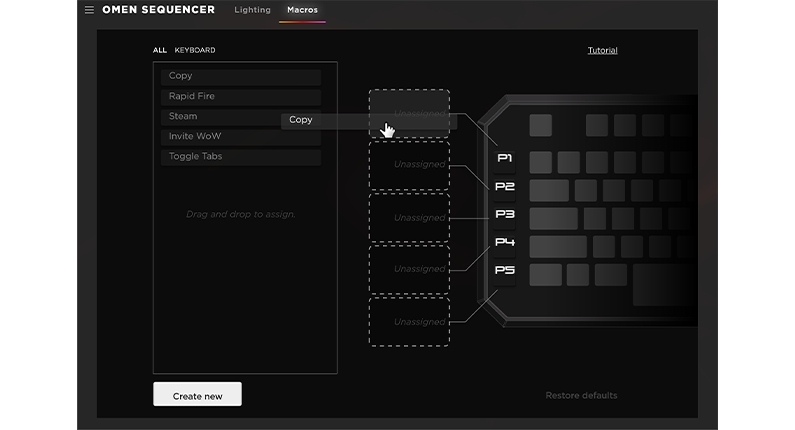Filter macros by KEYBOARD
The image size is (795, 430).
click(x=195, y=50)
